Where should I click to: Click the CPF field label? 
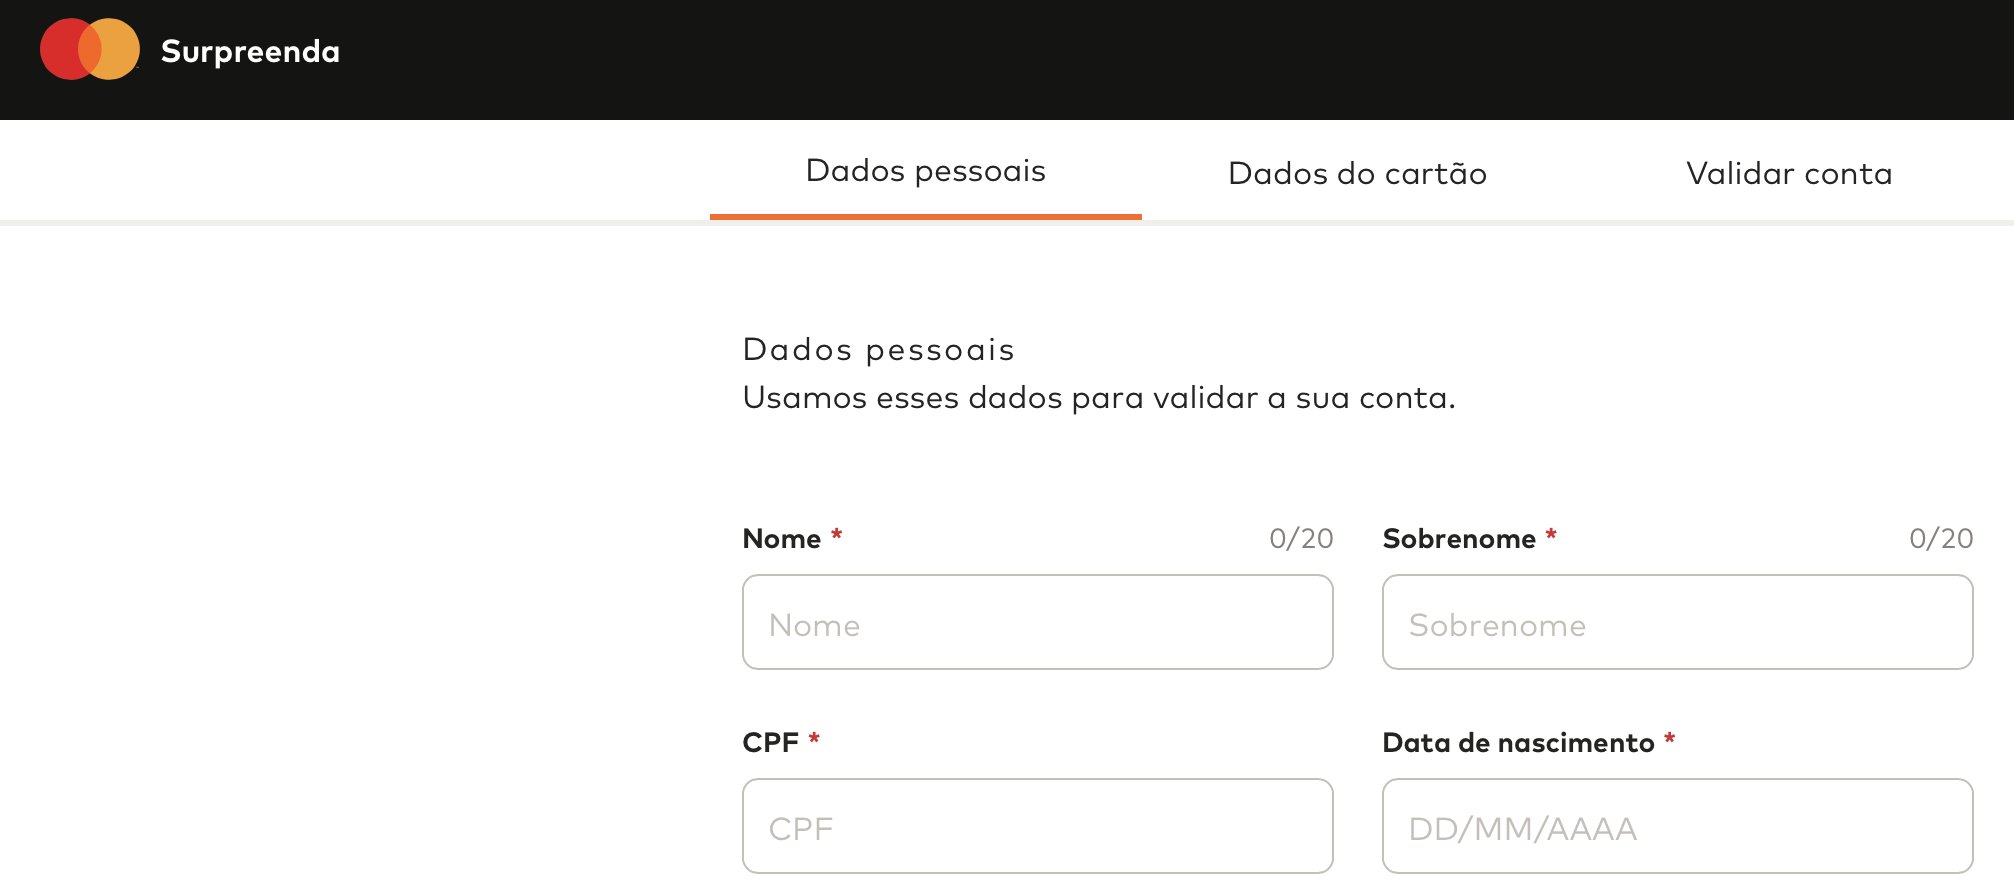tap(771, 743)
